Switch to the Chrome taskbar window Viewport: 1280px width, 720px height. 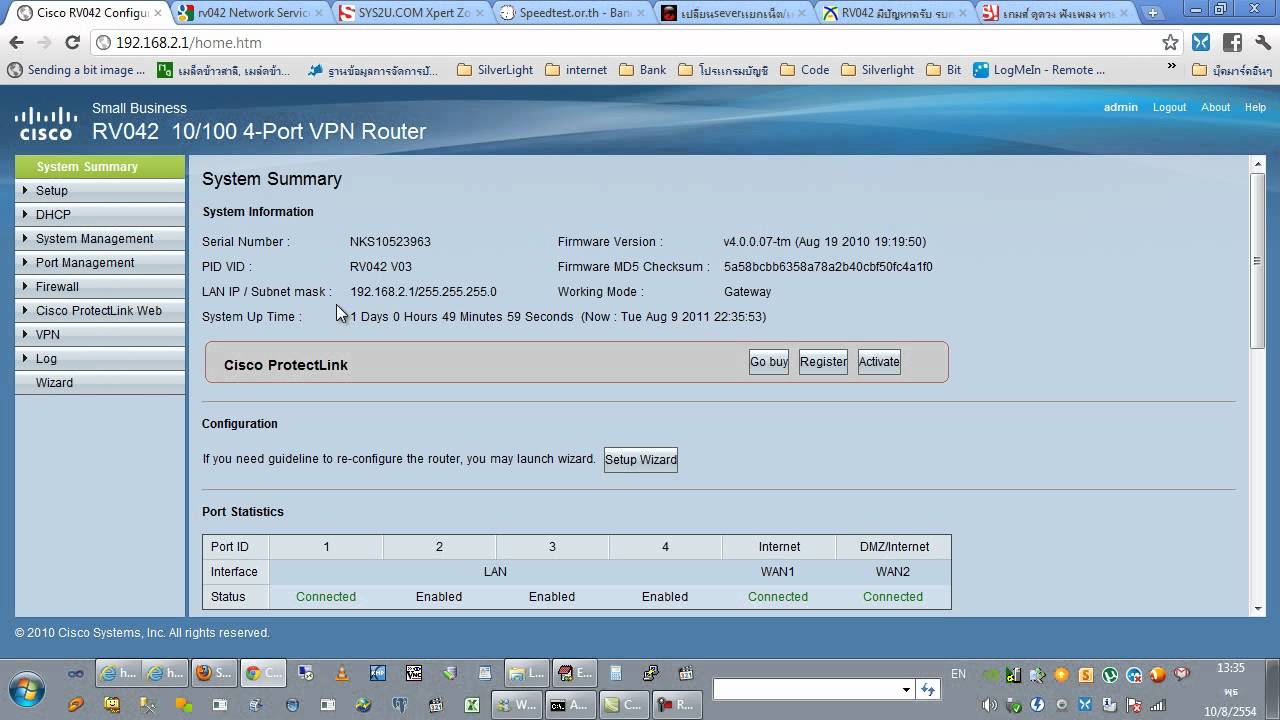click(x=263, y=673)
